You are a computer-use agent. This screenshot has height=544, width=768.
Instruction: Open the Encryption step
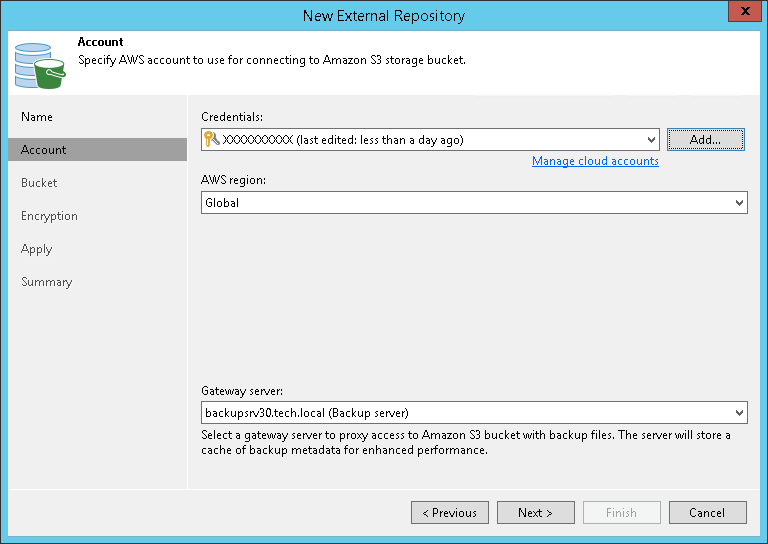[49, 216]
